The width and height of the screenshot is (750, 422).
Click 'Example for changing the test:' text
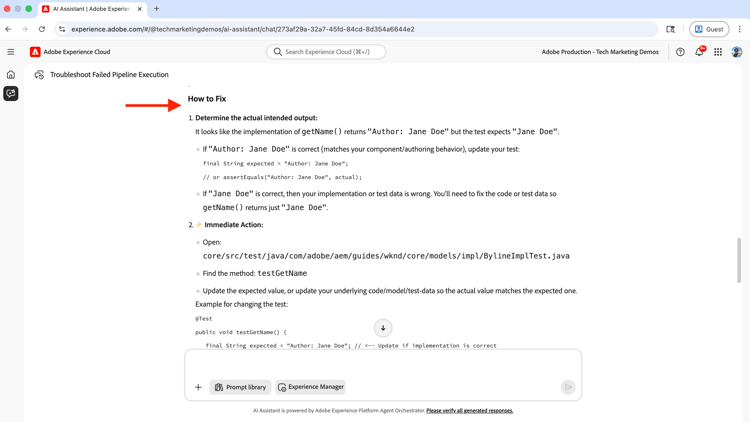pos(242,304)
